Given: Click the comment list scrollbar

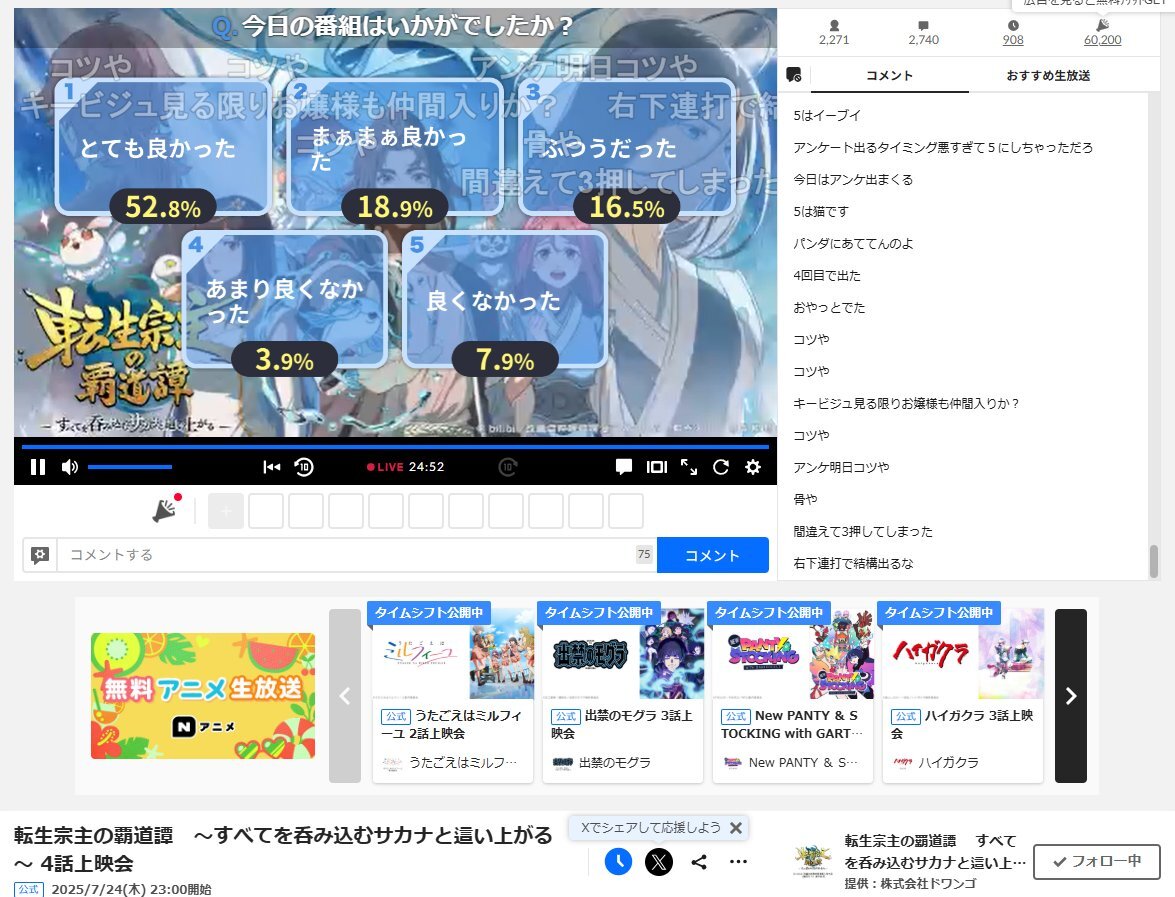Looking at the screenshot, I should 1154,560.
